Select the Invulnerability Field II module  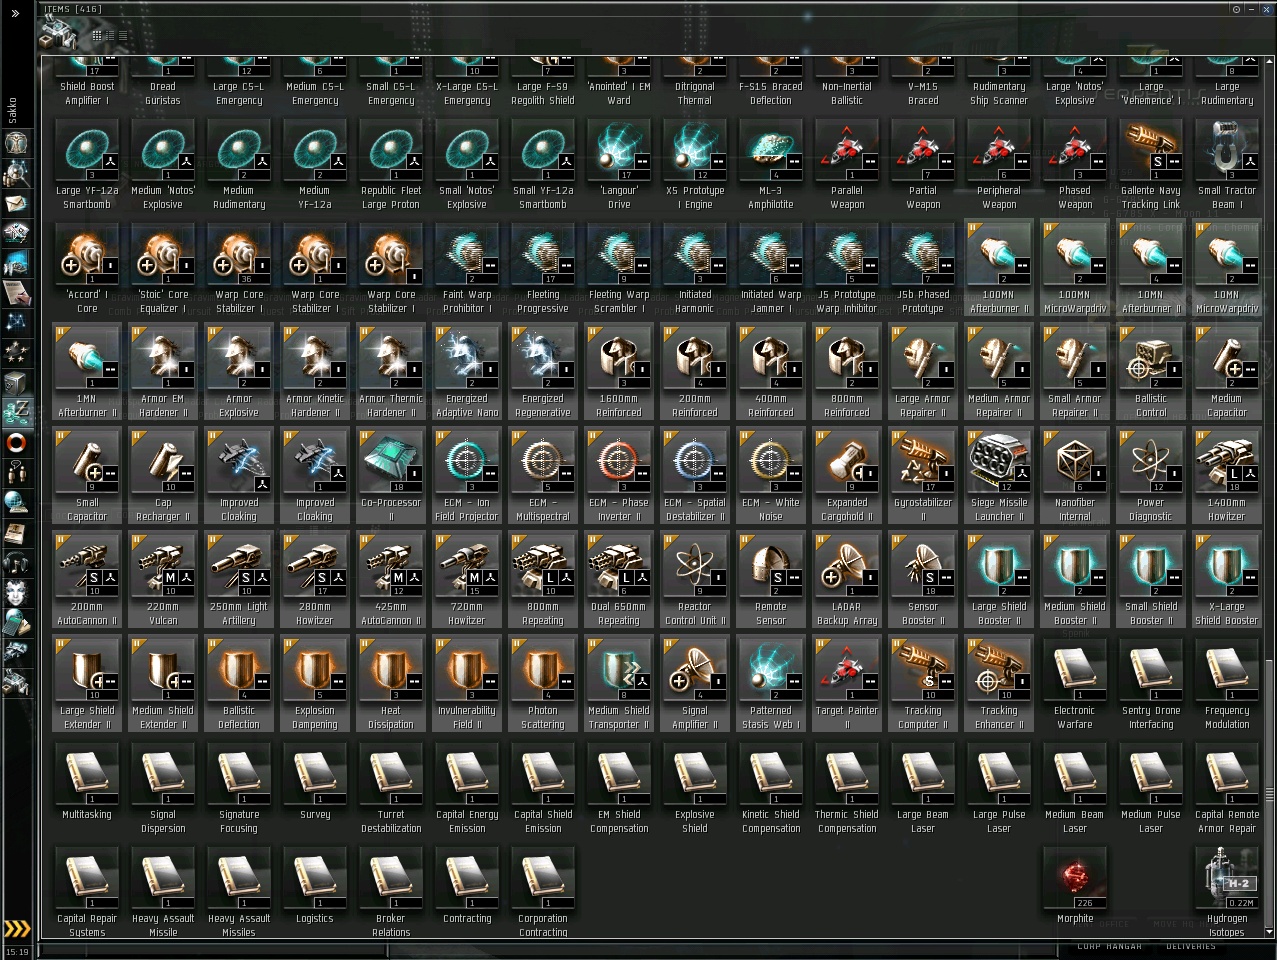(467, 684)
